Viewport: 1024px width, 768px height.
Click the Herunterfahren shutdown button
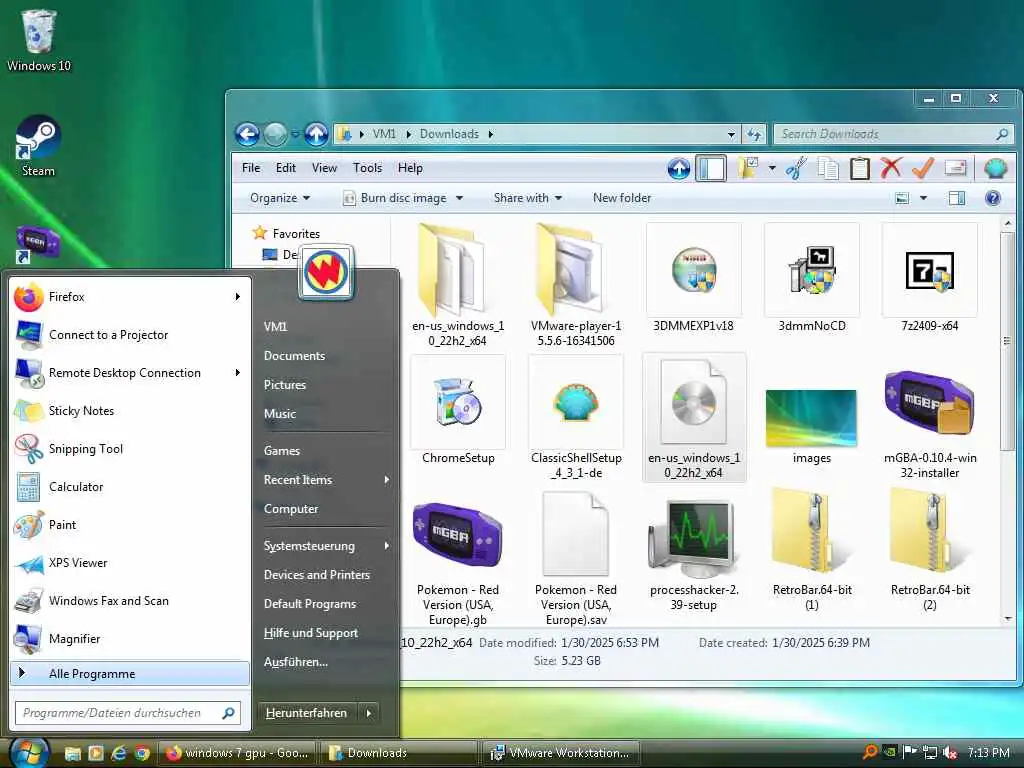coord(307,713)
